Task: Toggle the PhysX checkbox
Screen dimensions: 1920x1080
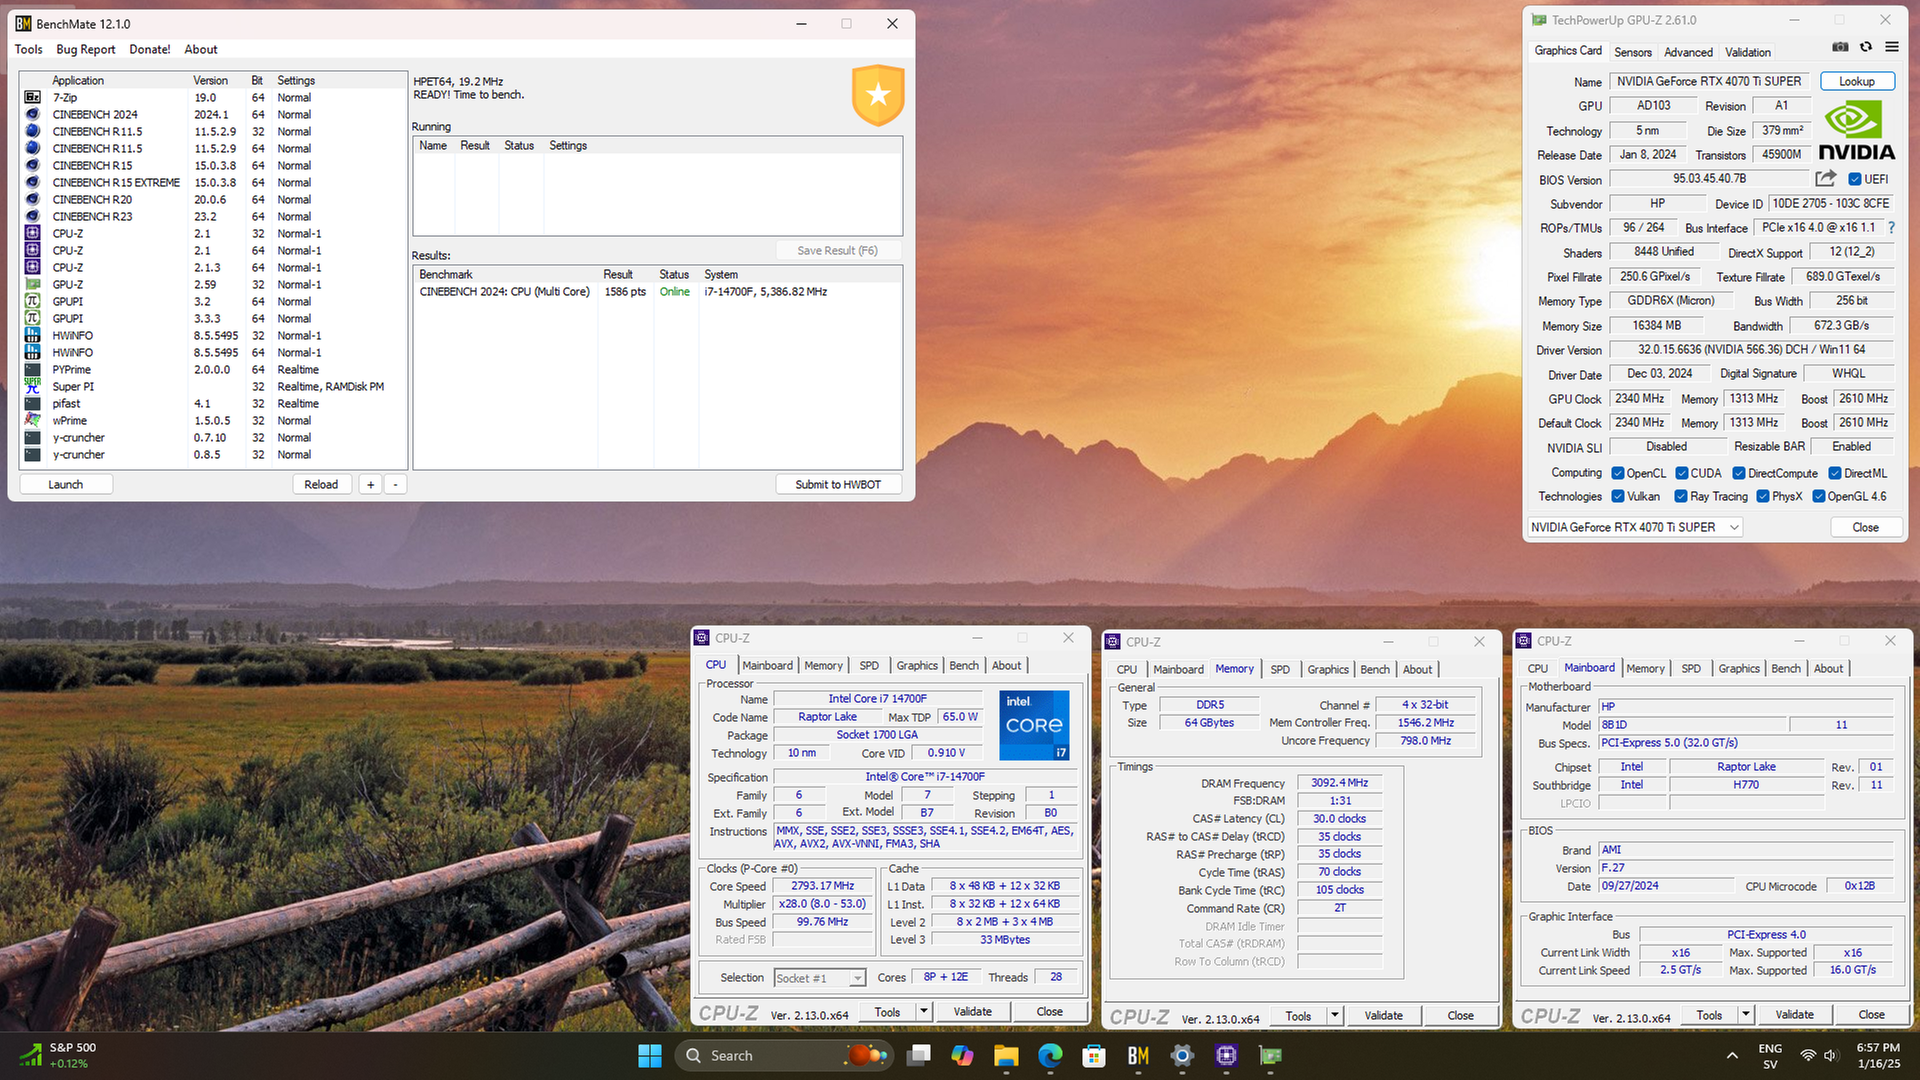Action: click(1763, 496)
